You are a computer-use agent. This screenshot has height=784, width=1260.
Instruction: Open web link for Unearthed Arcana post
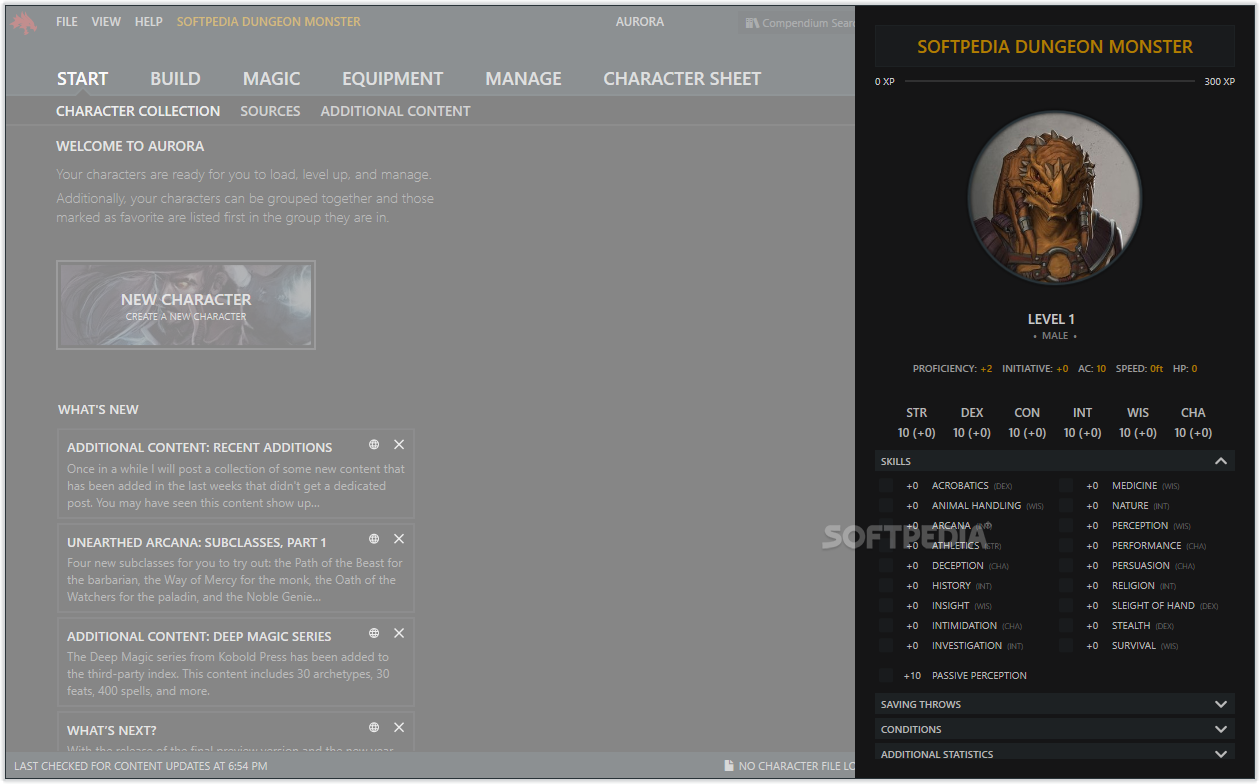374,539
